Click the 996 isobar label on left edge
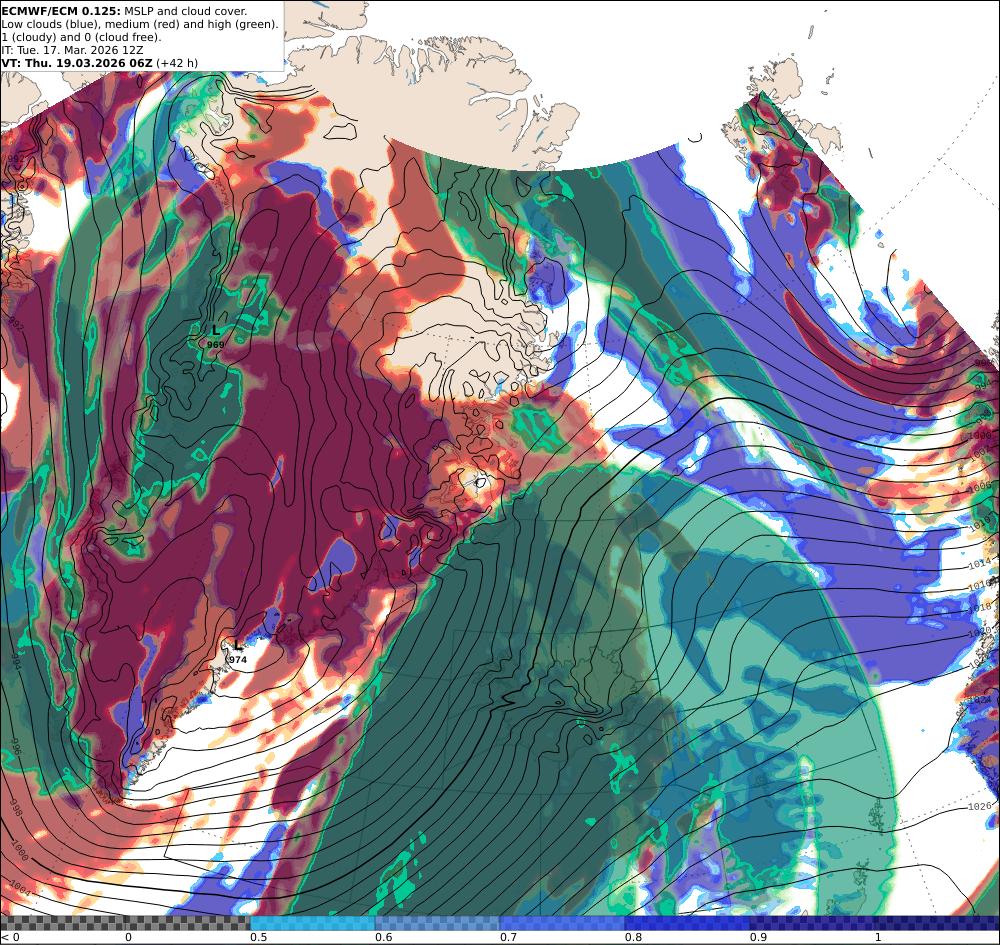This screenshot has height=945, width=1000. point(17,747)
